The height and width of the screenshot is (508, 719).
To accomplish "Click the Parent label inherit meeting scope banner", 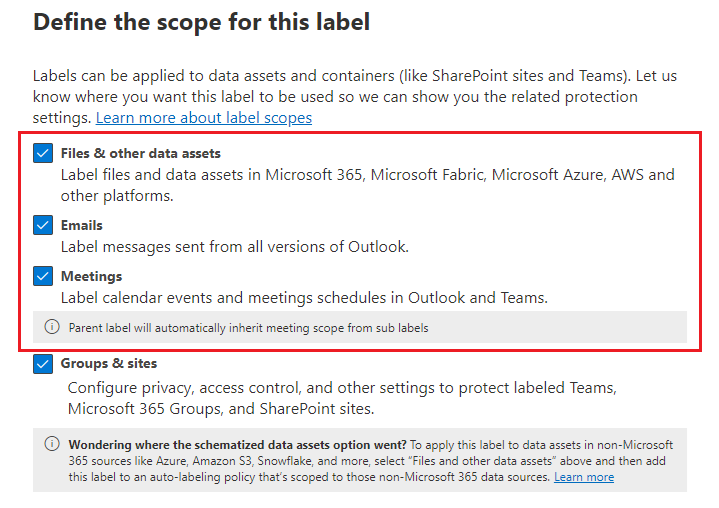I will click(x=250, y=328).
